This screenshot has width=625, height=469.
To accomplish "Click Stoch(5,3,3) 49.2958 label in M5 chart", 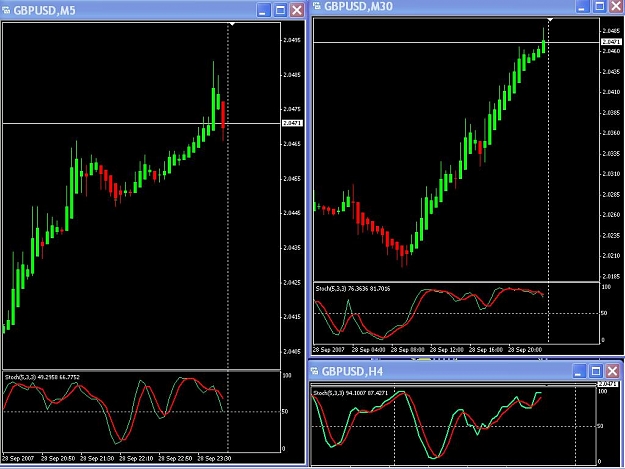I will [42, 377].
